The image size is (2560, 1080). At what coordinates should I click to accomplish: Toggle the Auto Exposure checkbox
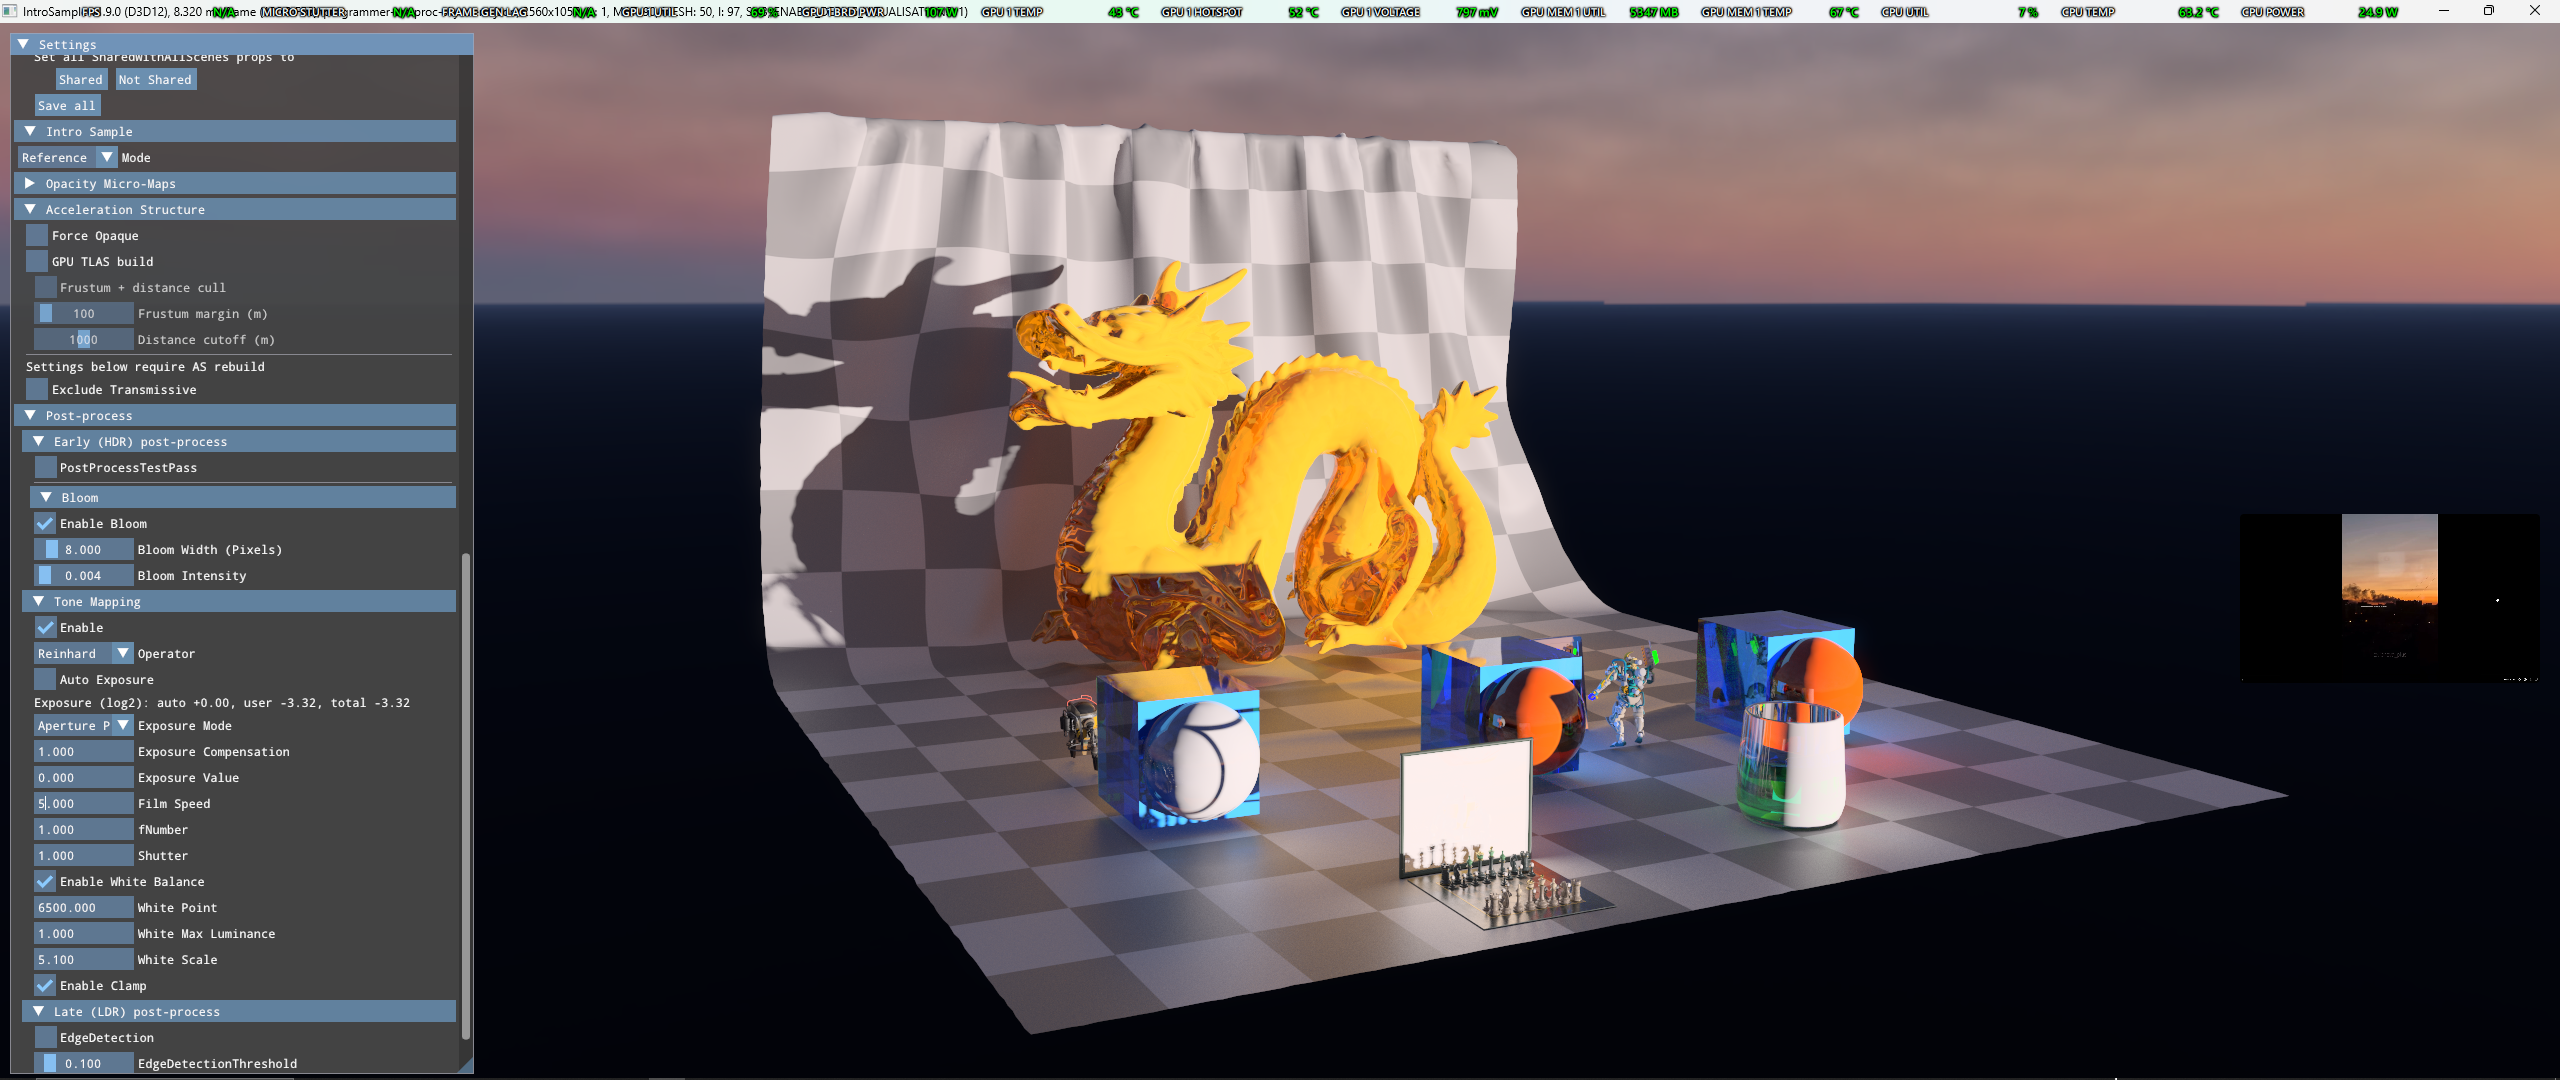(x=45, y=679)
